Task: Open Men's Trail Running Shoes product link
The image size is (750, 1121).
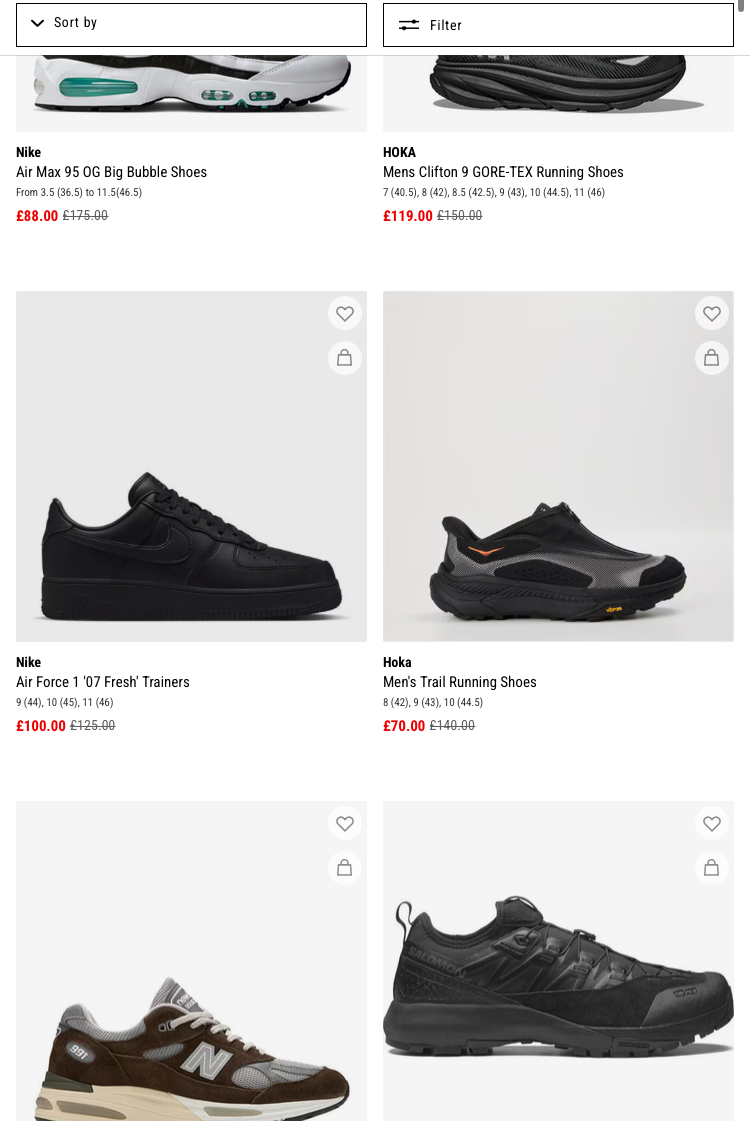Action: tap(460, 682)
